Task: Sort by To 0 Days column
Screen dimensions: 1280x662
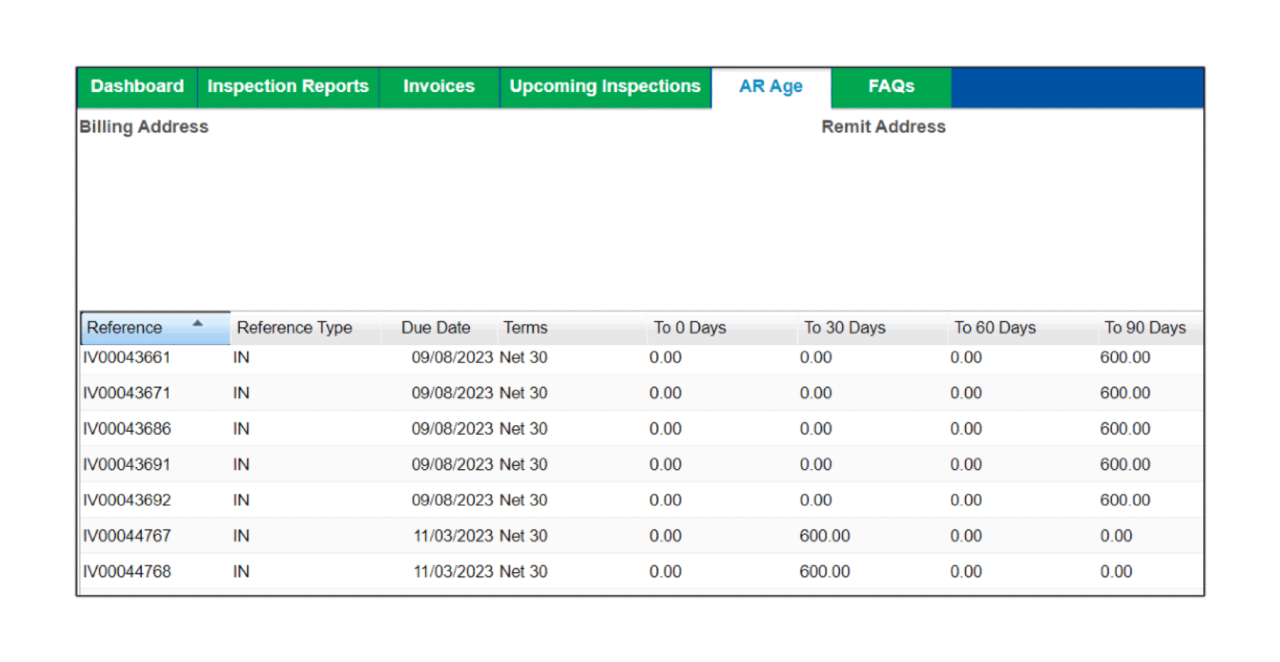Action: pos(690,328)
